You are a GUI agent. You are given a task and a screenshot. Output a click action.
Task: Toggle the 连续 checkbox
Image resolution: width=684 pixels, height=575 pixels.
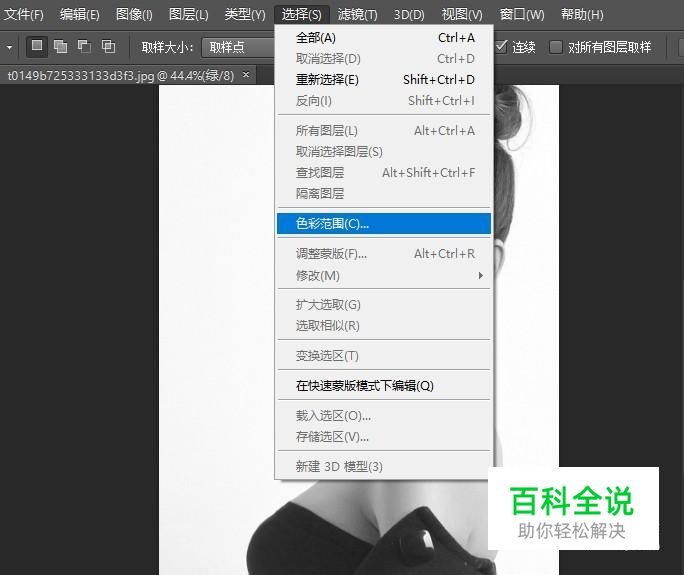click(501, 46)
